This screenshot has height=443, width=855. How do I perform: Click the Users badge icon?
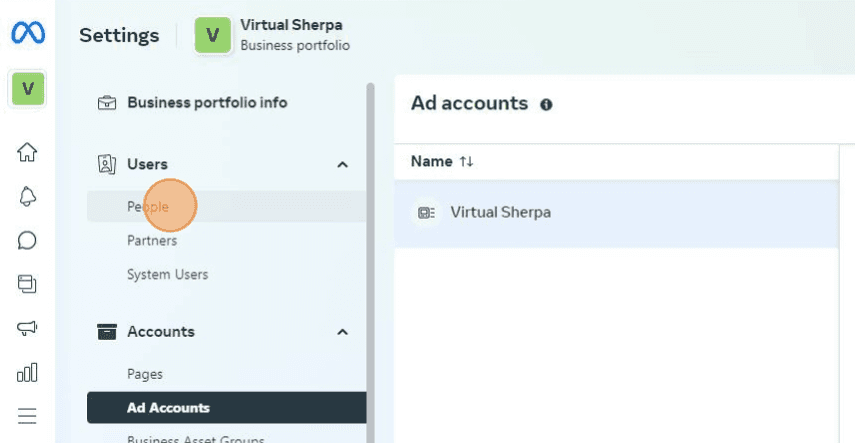pos(107,164)
